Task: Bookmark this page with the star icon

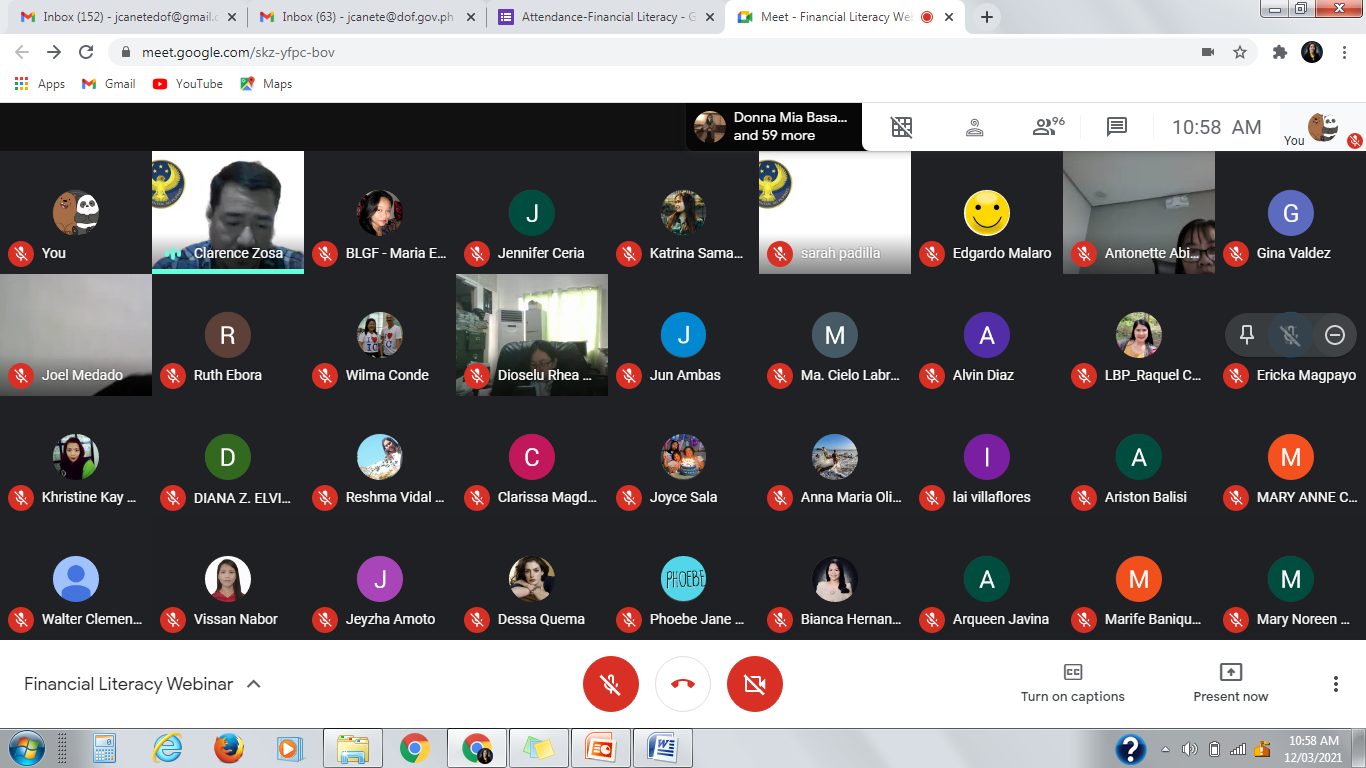Action: (x=1240, y=52)
